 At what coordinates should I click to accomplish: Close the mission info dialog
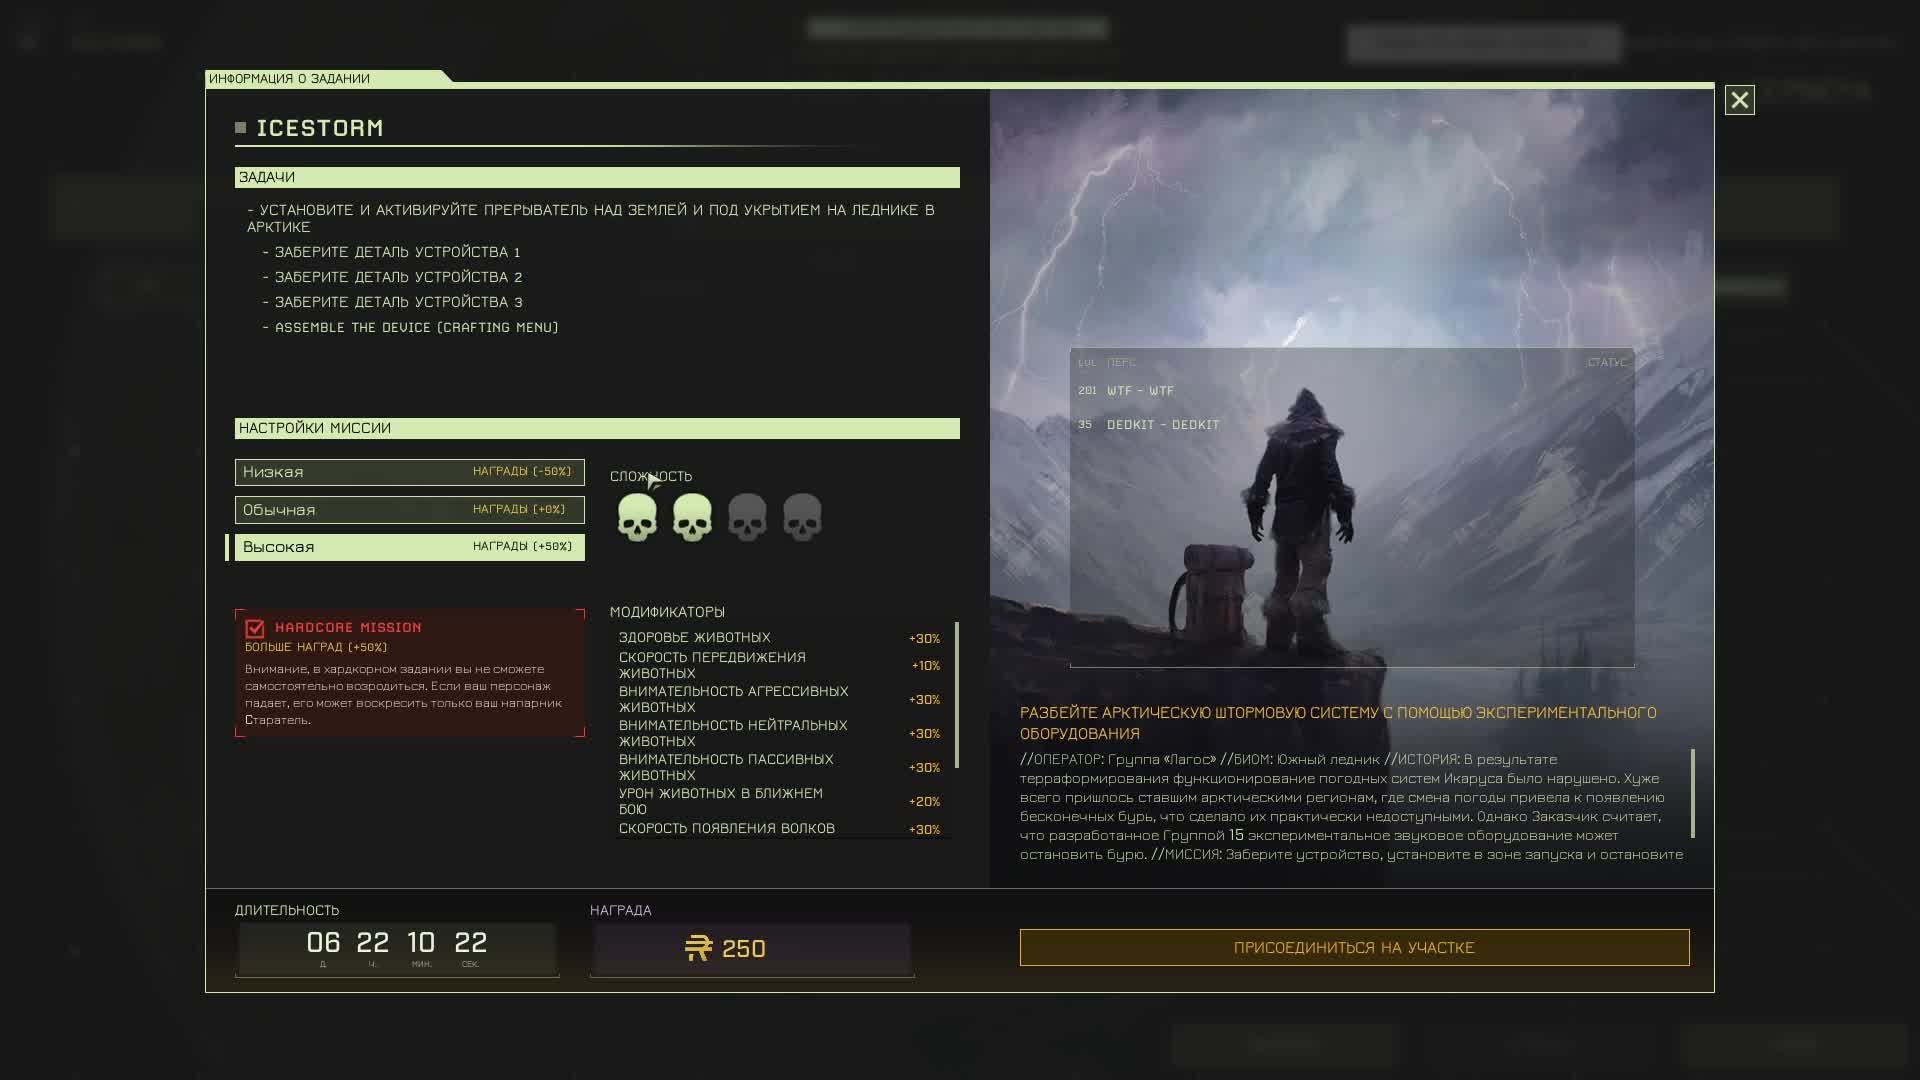[1739, 100]
